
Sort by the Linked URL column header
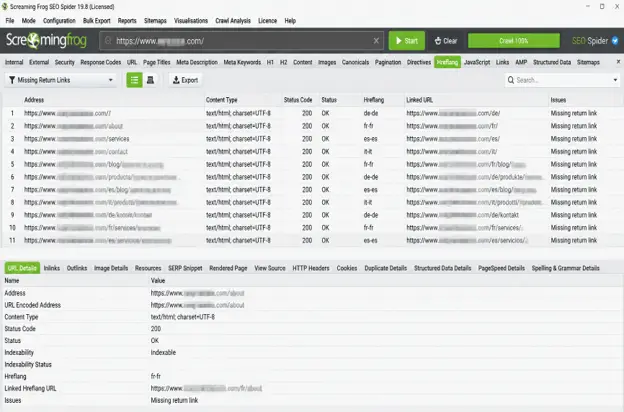pos(419,100)
